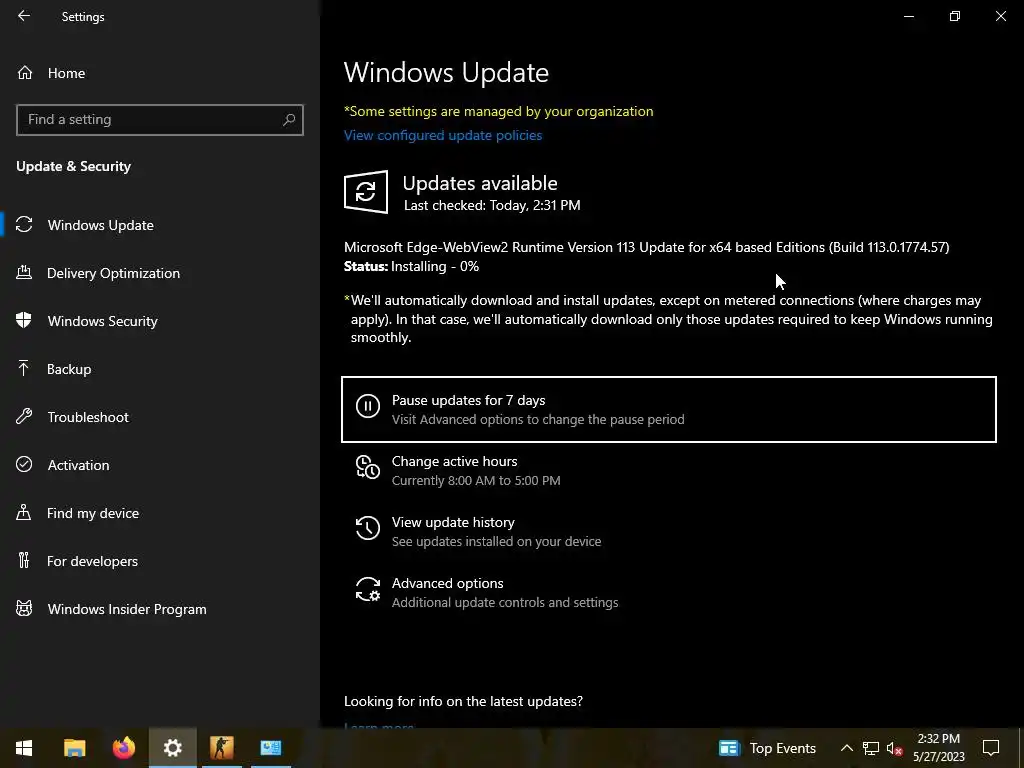Click the Windows Security shield icon
The width and height of the screenshot is (1024, 768).
click(24, 320)
